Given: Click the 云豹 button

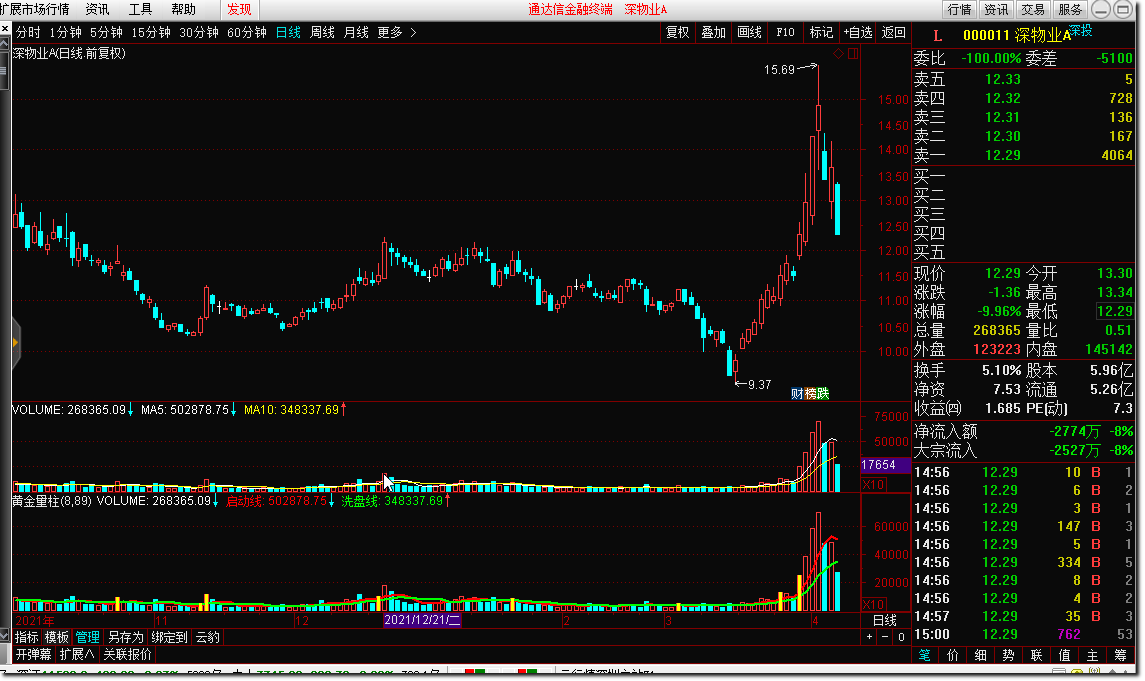Looking at the screenshot, I should tap(208, 637).
